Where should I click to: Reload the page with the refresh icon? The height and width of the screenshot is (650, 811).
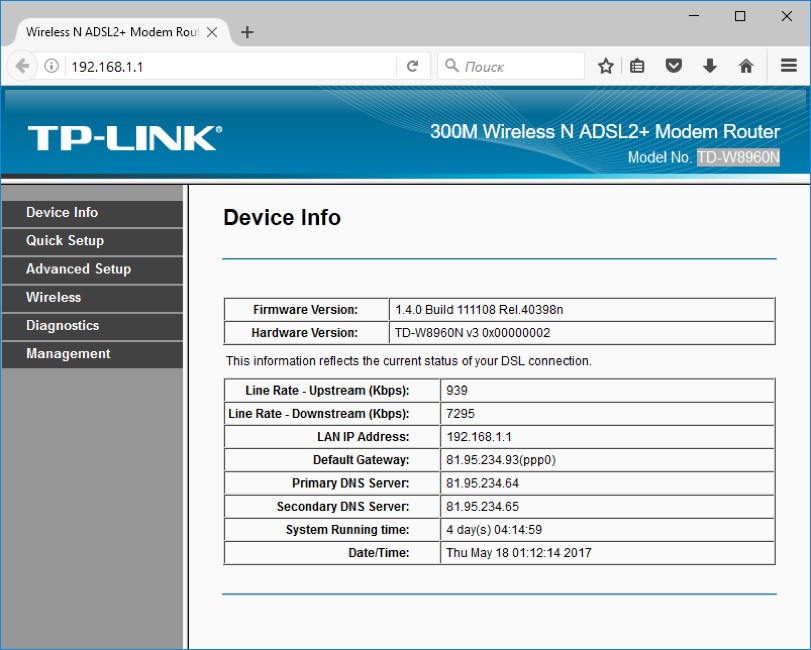[412, 66]
